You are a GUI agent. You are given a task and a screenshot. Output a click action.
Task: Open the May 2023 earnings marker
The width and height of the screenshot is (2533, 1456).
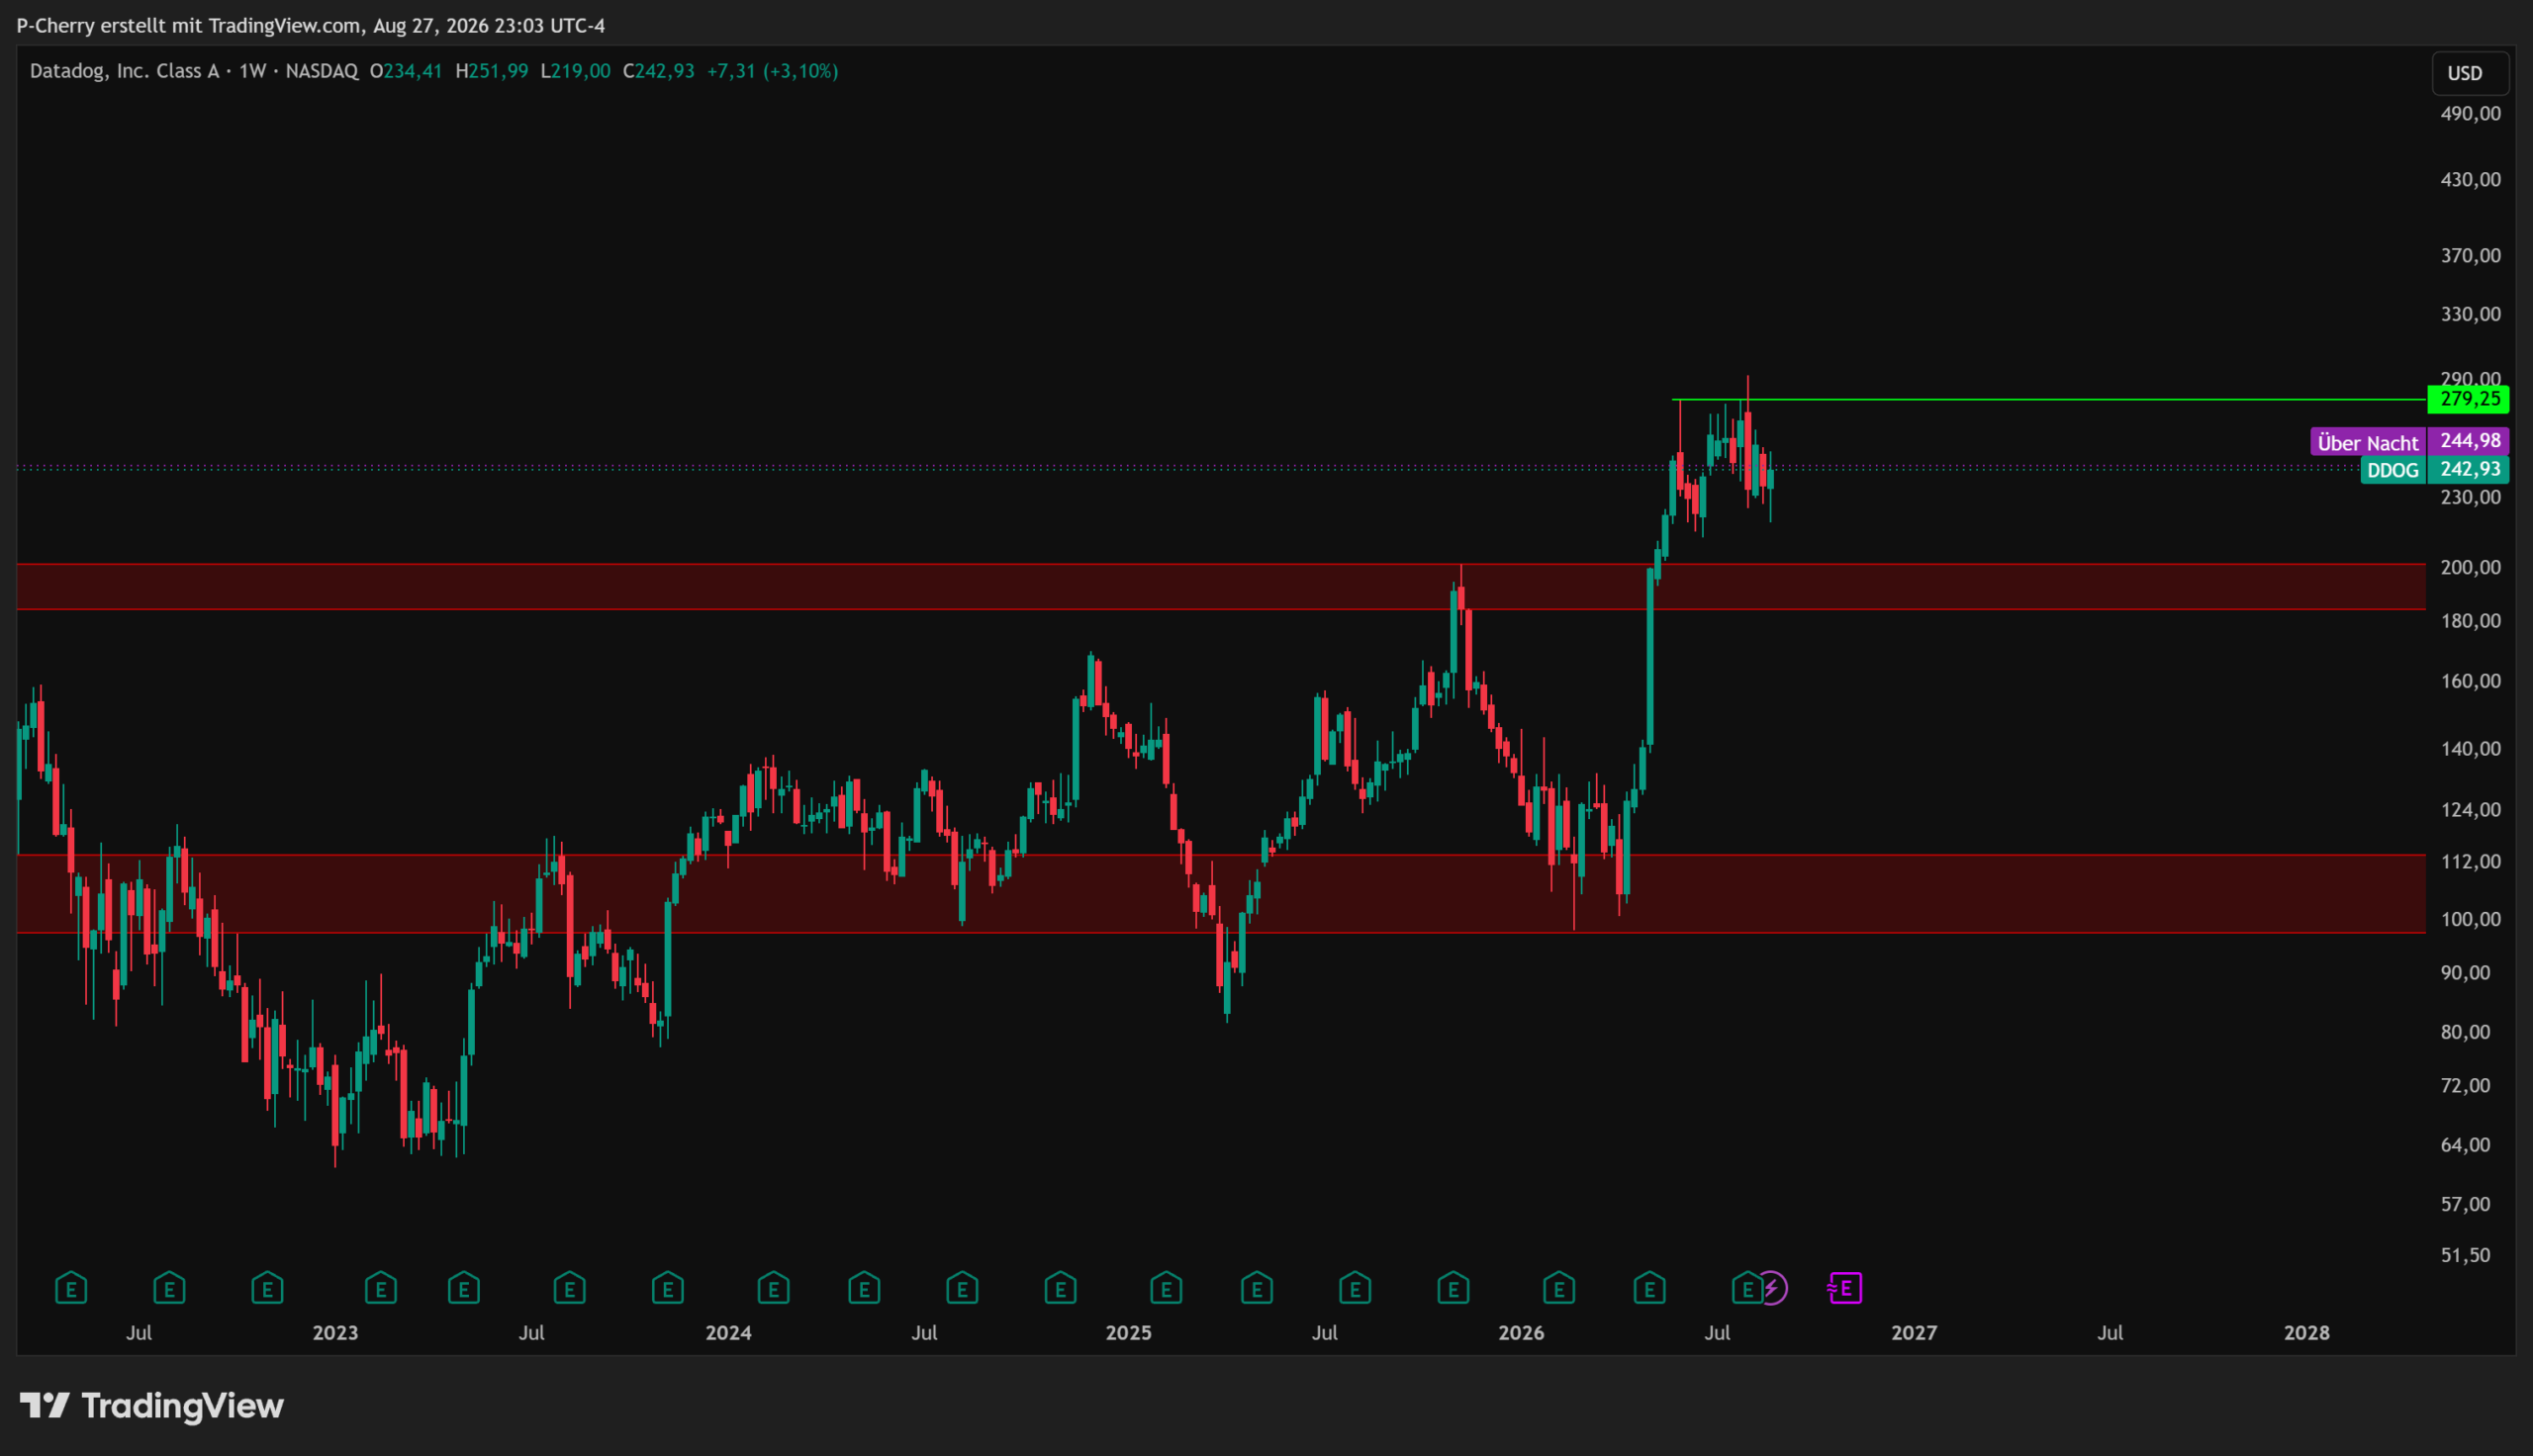pyautogui.click(x=464, y=1288)
